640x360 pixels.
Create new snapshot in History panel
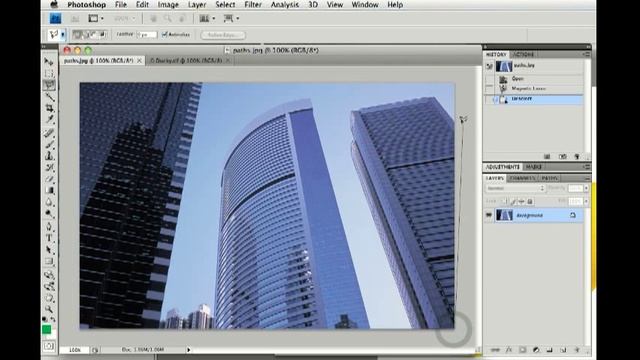point(562,156)
